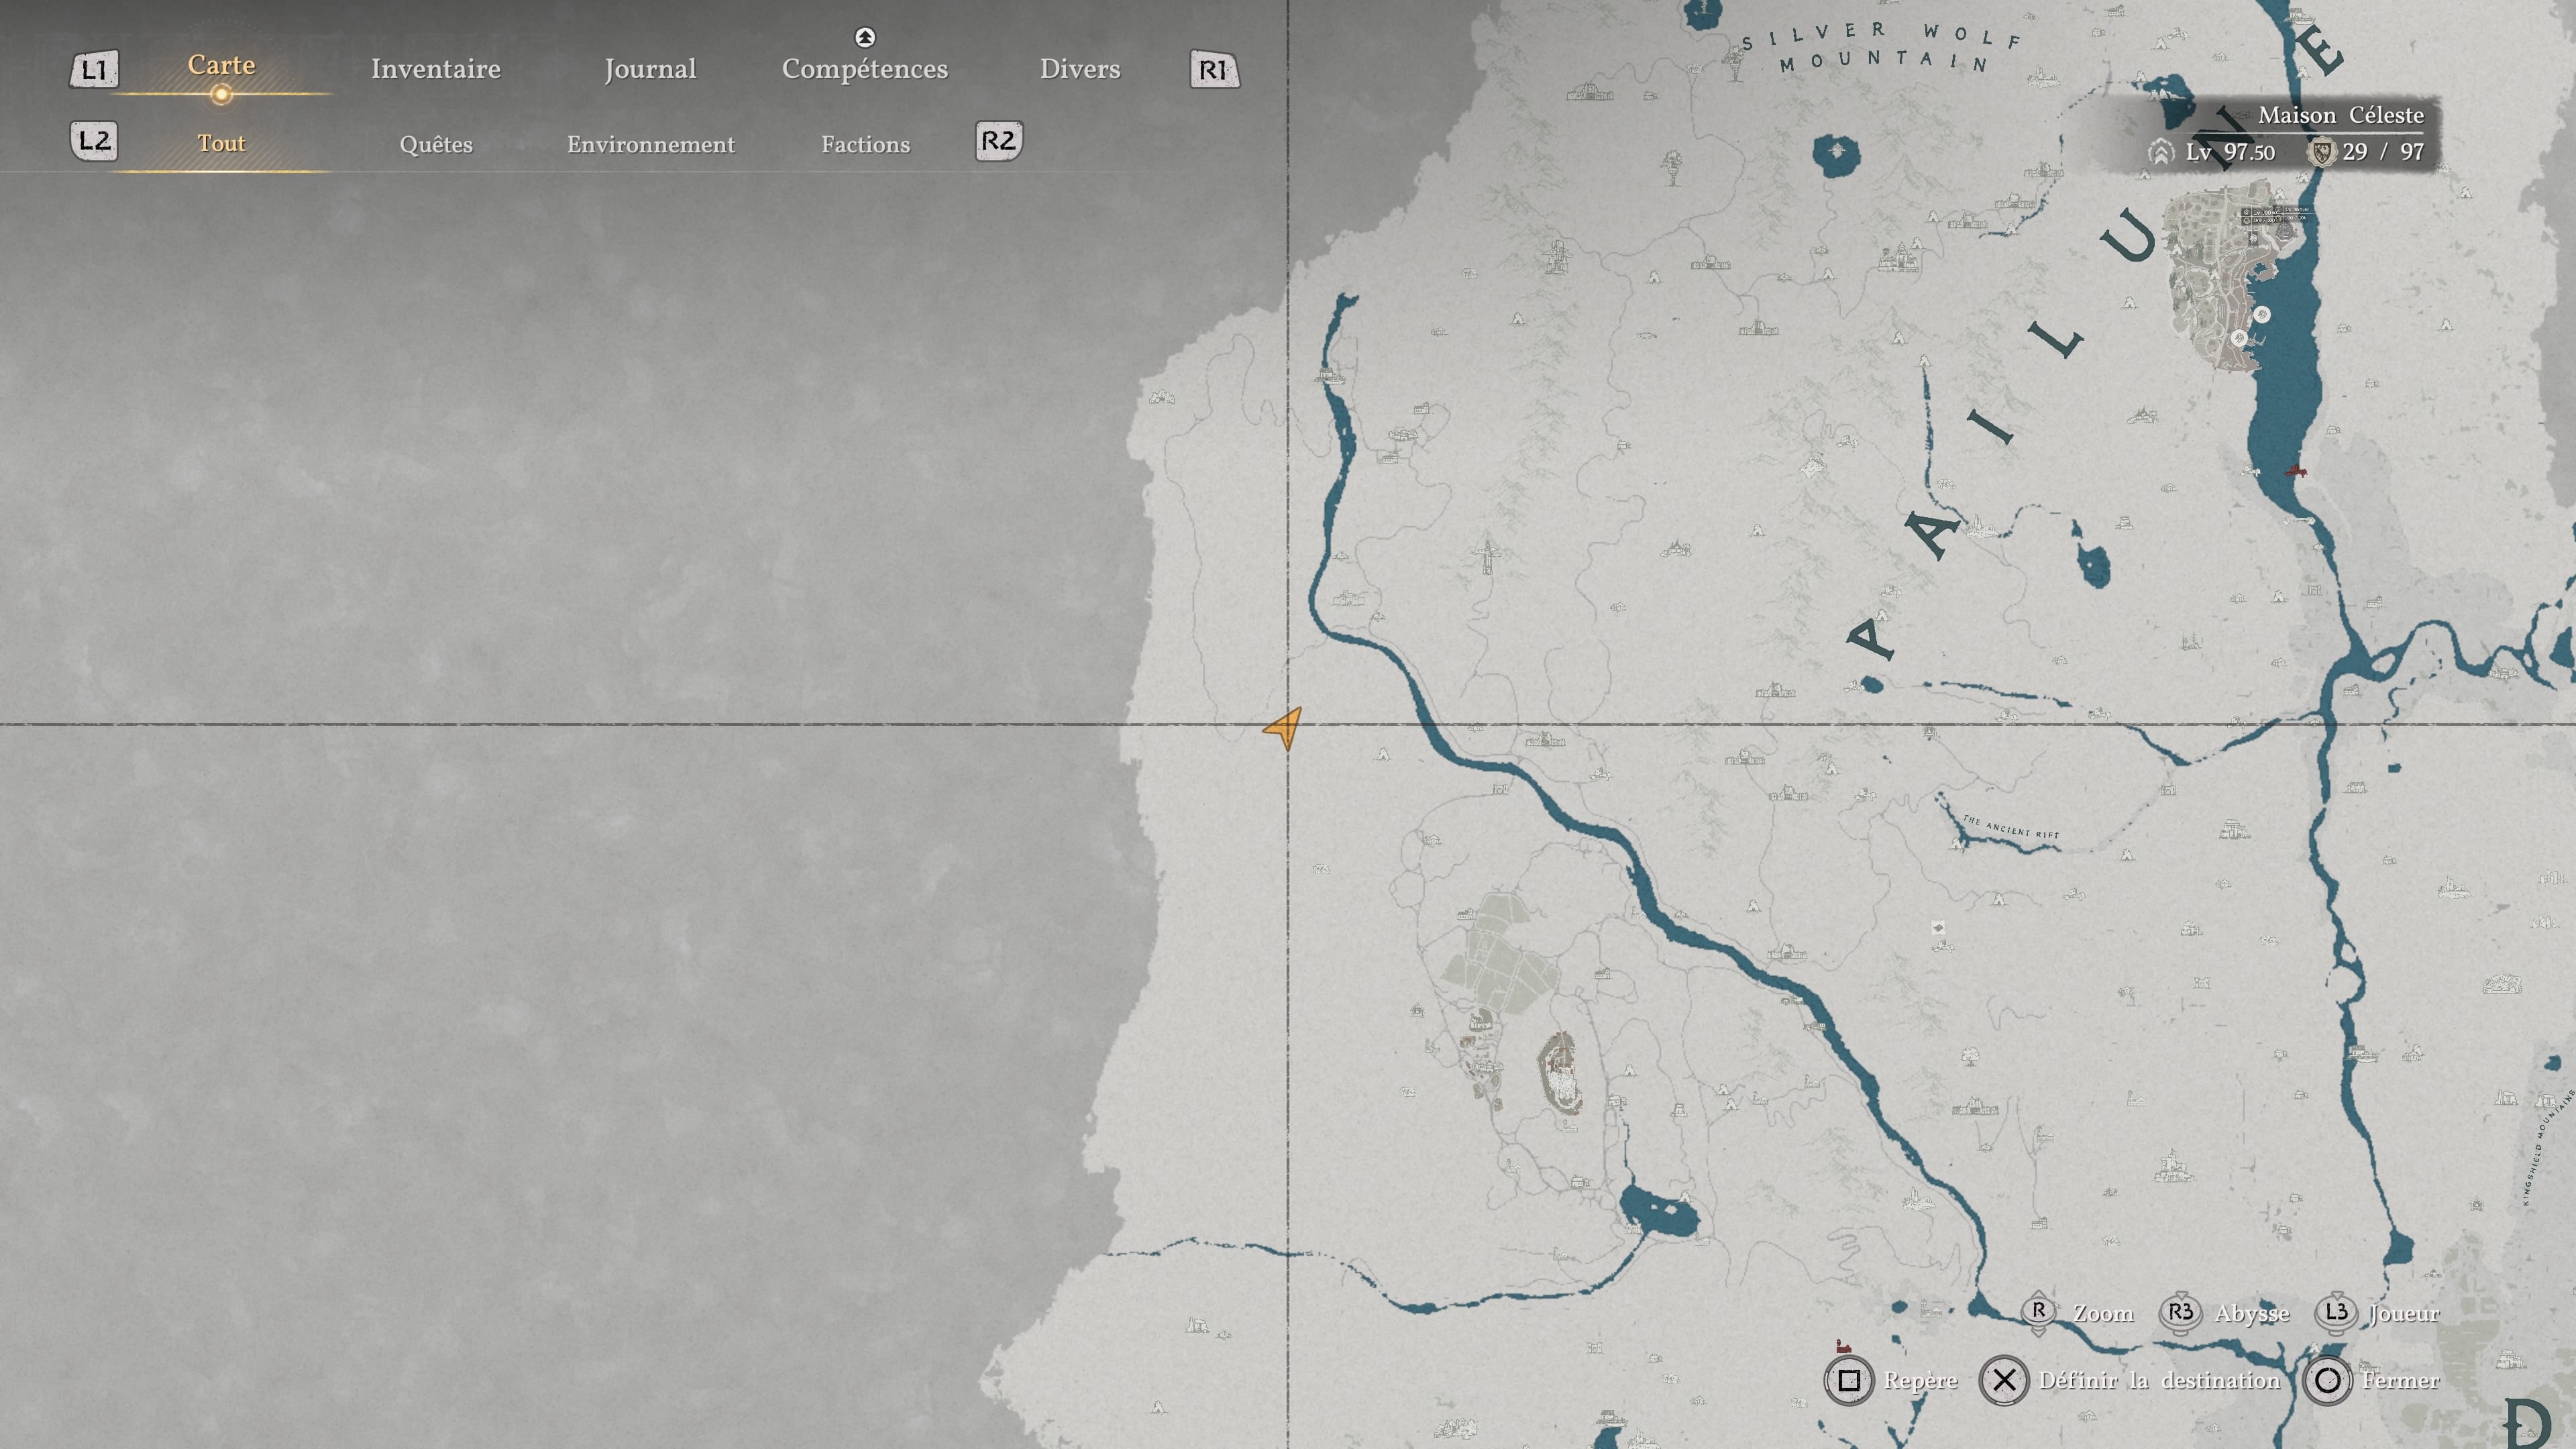Click the L3 stick icon for Joueur
This screenshot has height=1449, width=2576.
point(2336,1312)
